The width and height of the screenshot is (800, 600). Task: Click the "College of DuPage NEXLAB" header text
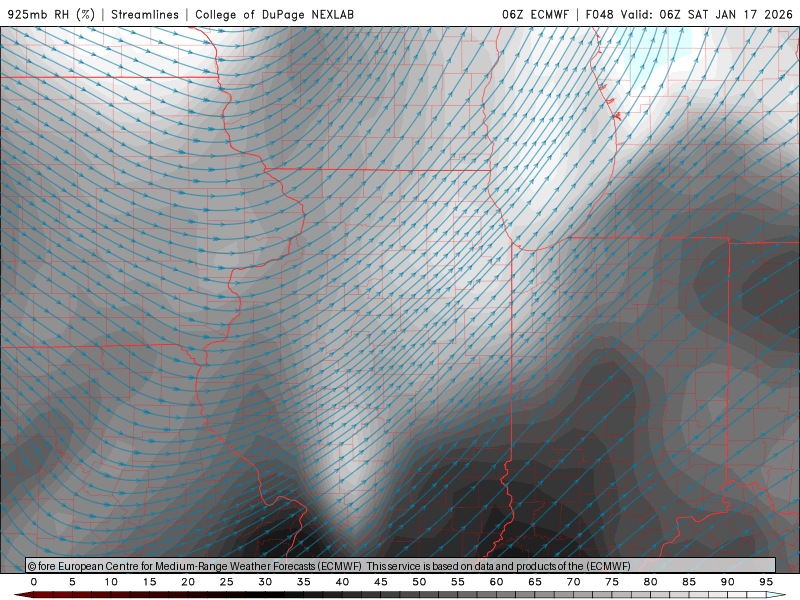point(274,14)
